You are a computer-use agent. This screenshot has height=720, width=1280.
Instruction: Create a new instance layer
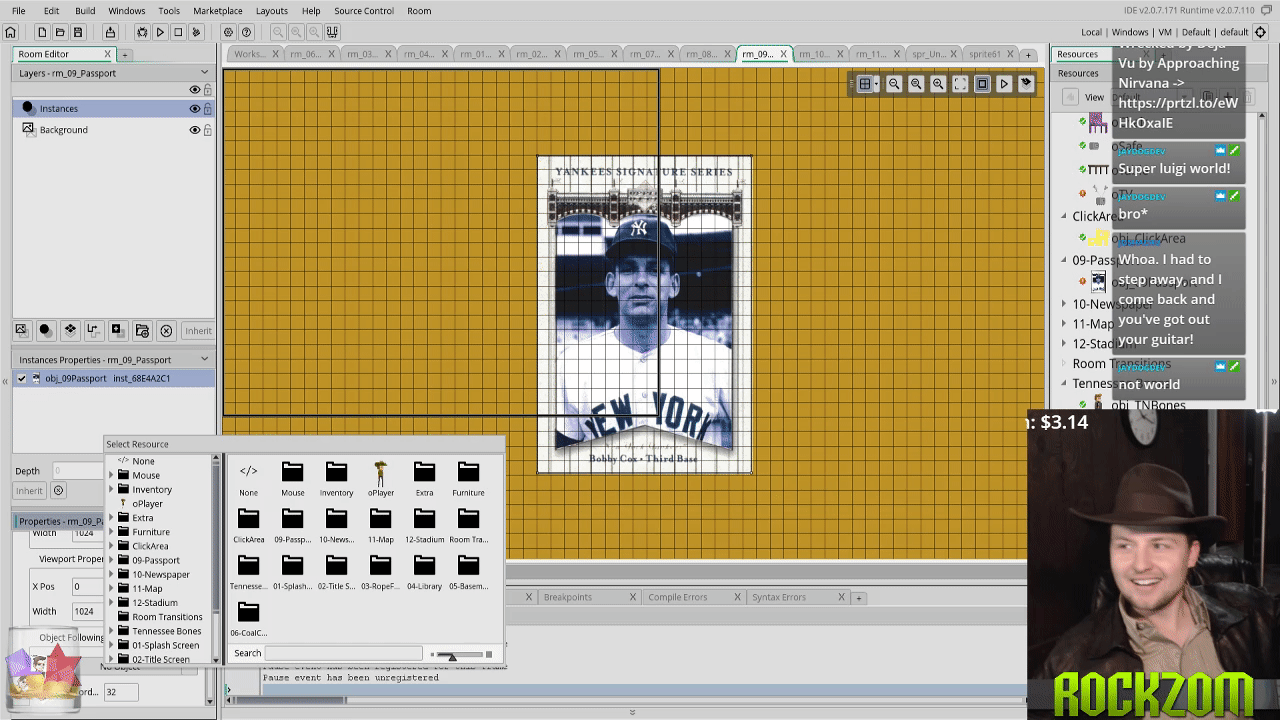tap(45, 330)
